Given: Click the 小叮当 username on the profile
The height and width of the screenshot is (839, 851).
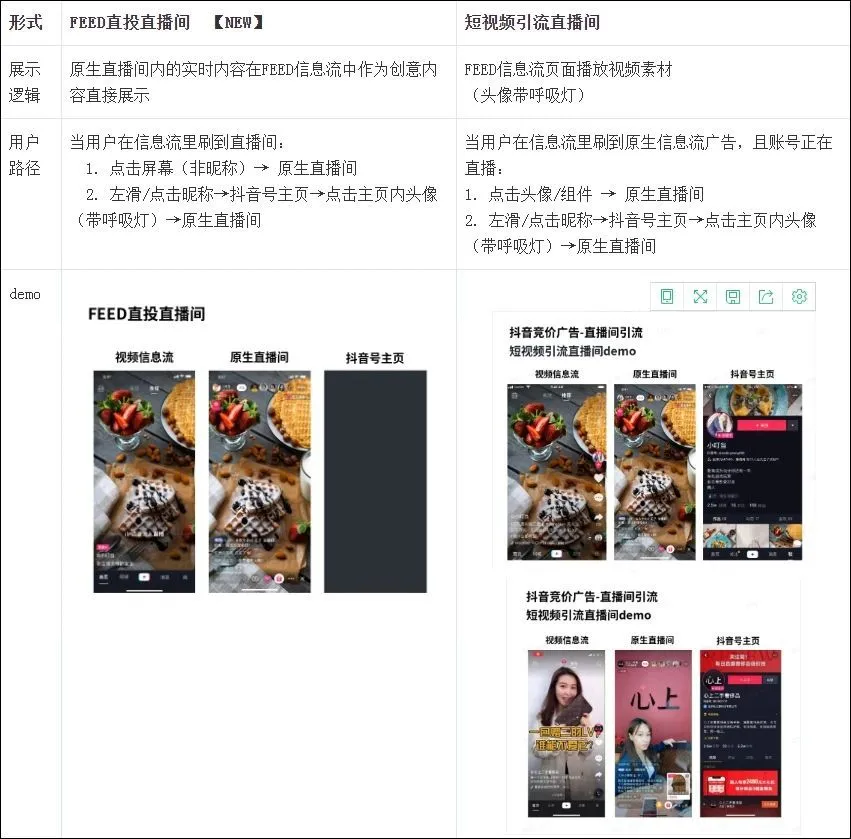Looking at the screenshot, I should coord(716,446).
